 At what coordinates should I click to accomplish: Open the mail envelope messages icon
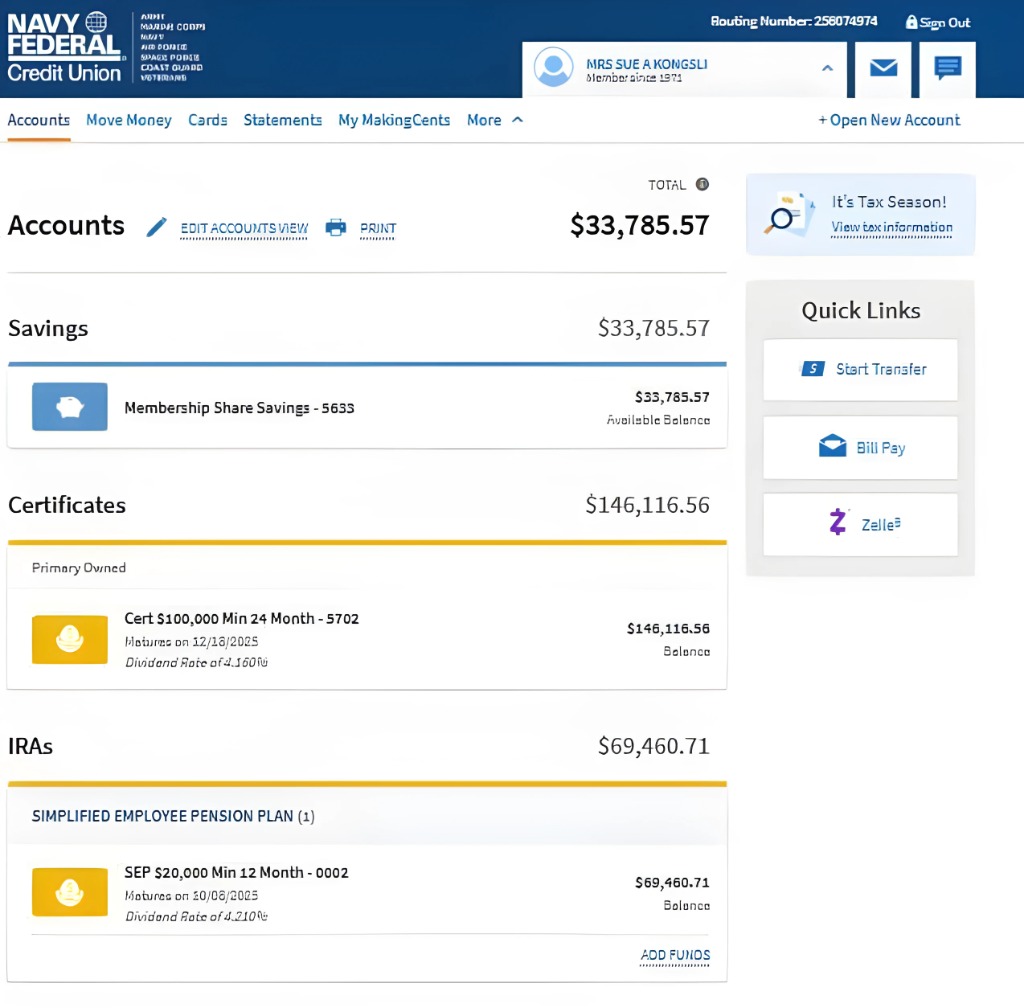[883, 67]
